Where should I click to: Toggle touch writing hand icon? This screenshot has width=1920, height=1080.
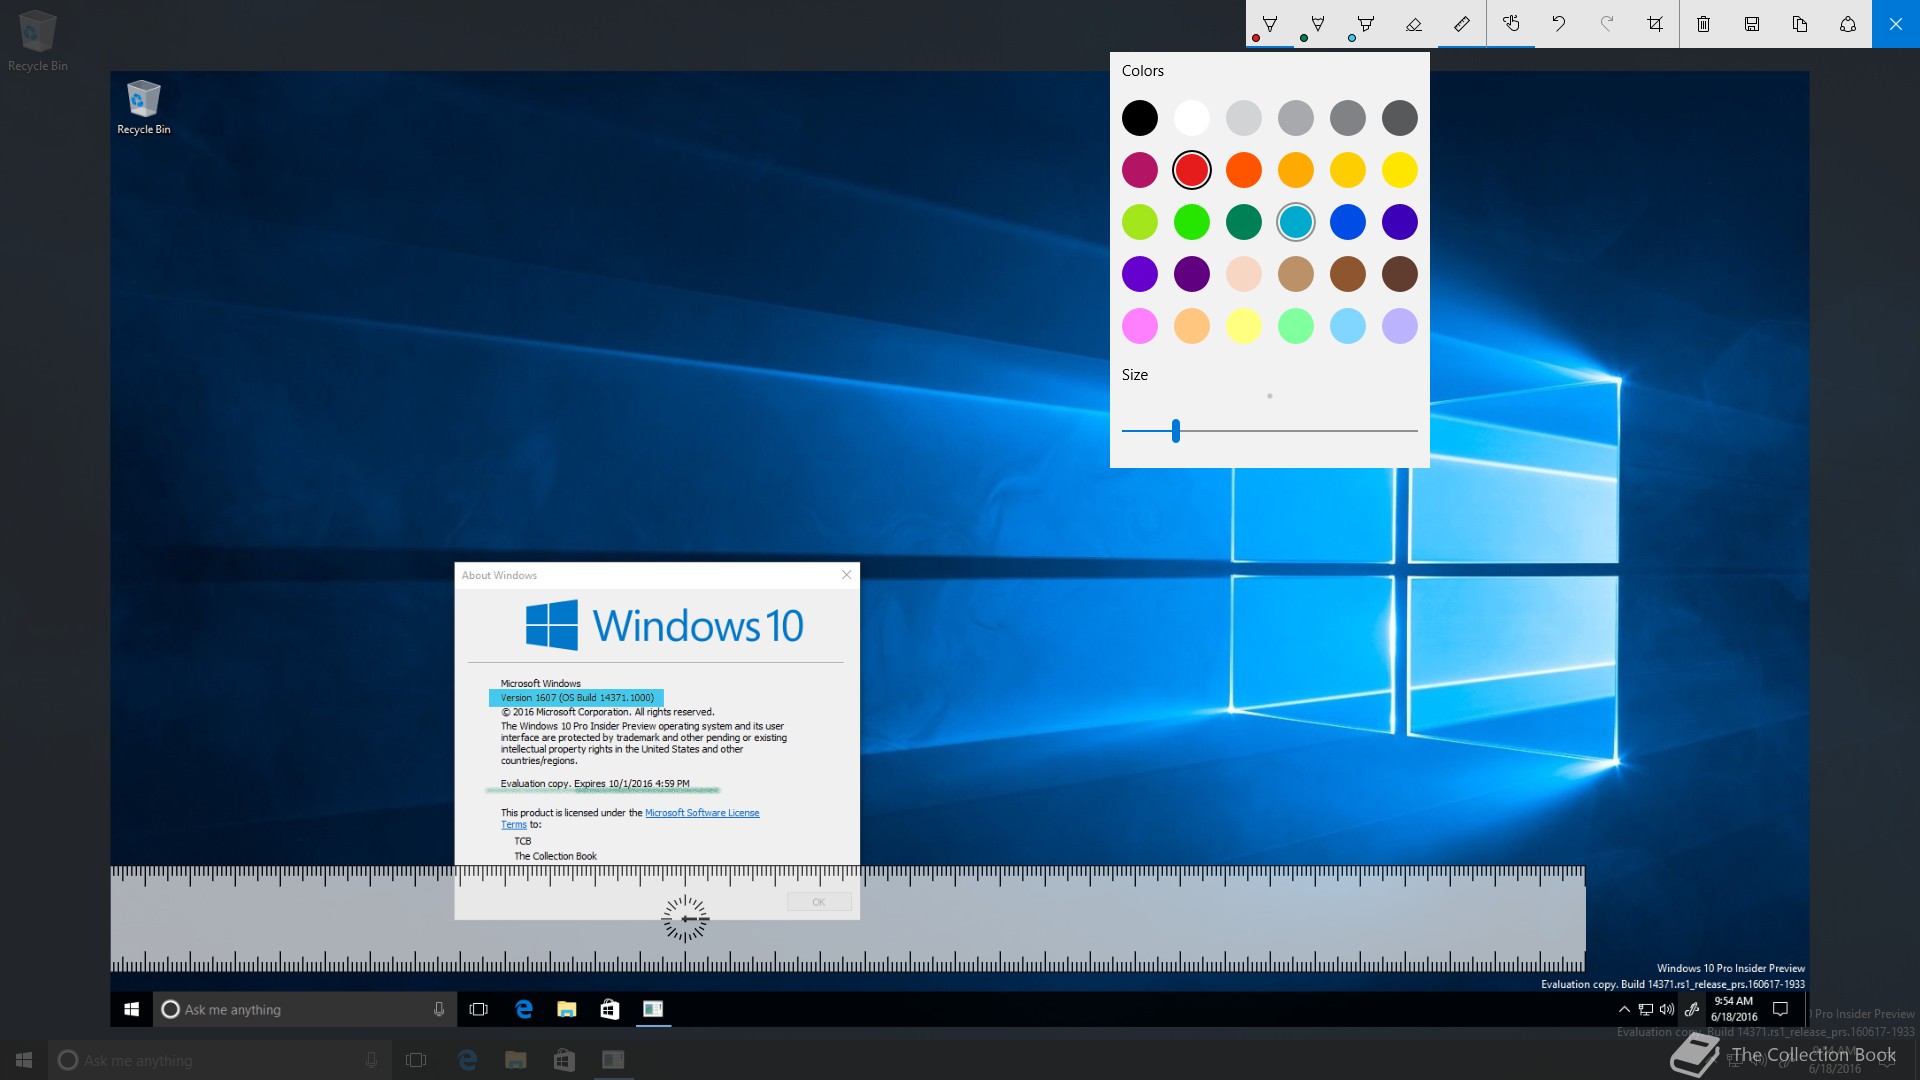(x=1511, y=24)
